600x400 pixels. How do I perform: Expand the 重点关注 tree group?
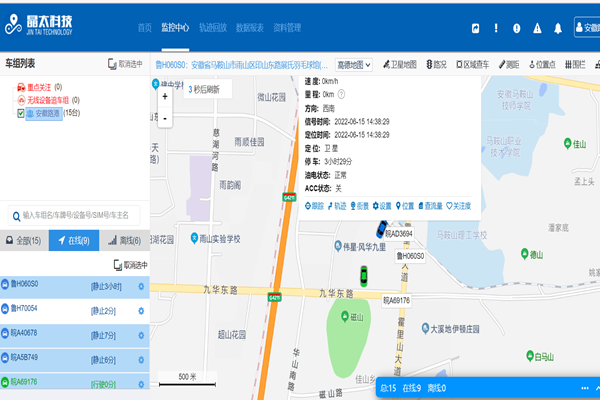tap(21, 88)
